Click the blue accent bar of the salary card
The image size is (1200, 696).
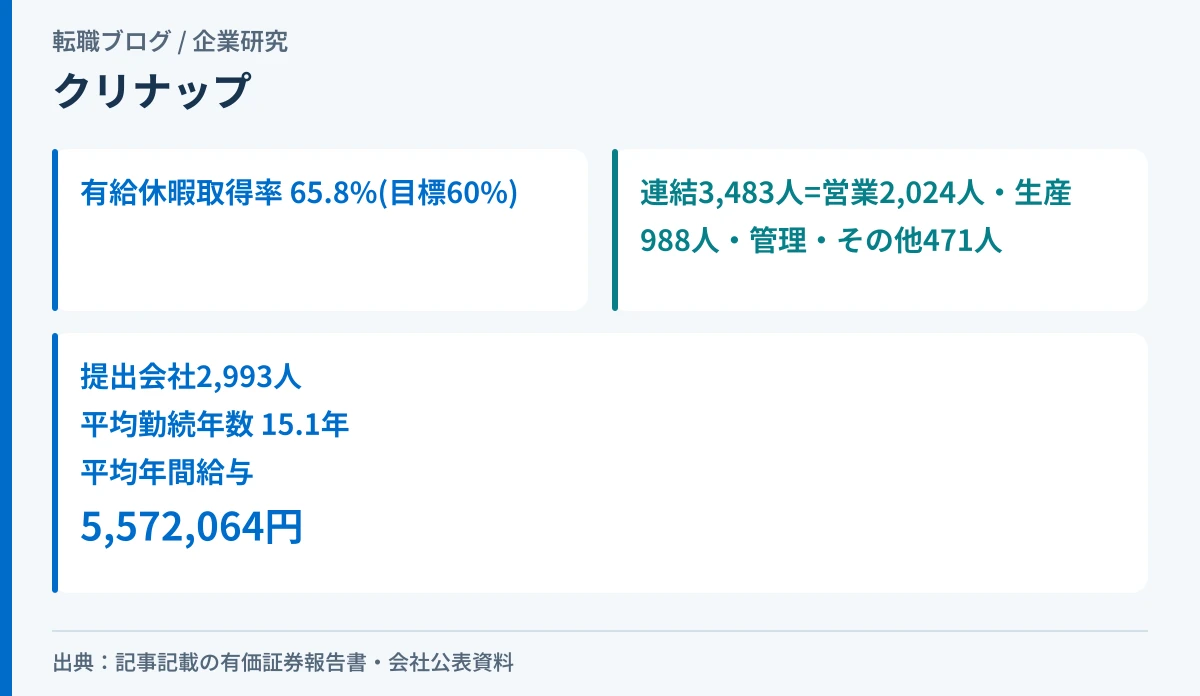coord(55,463)
